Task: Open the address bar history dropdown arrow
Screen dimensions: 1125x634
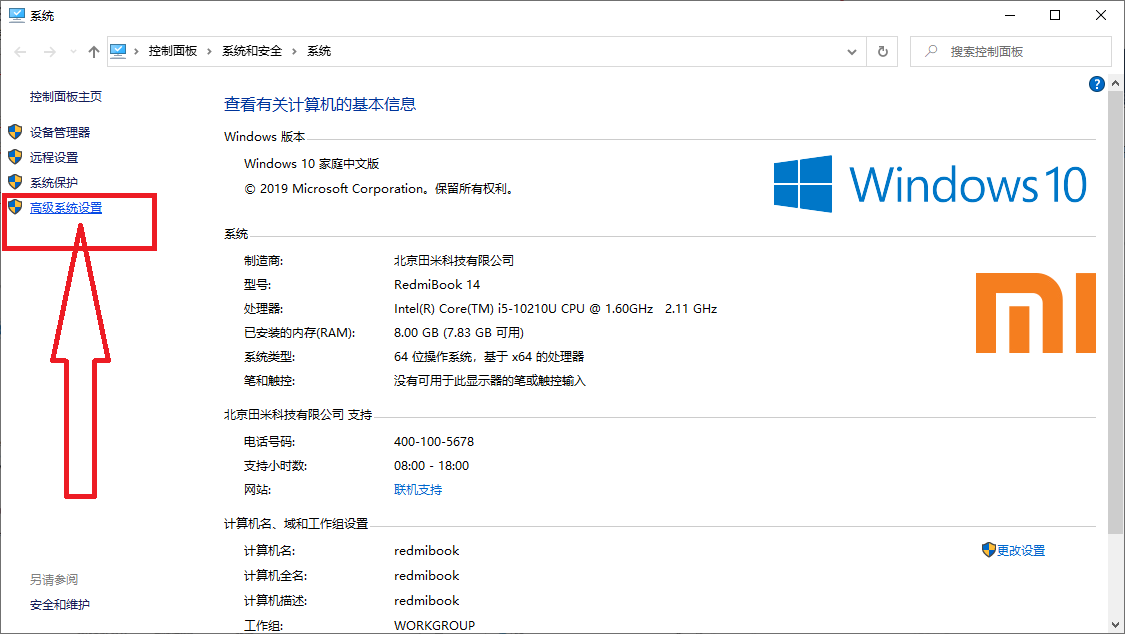Action: pyautogui.click(x=851, y=50)
